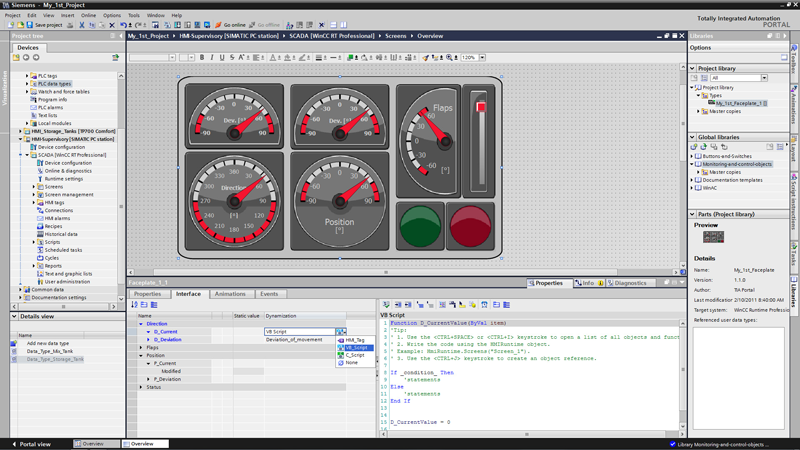Click the Underline formatting icon
800x450 pixels.
point(222,58)
